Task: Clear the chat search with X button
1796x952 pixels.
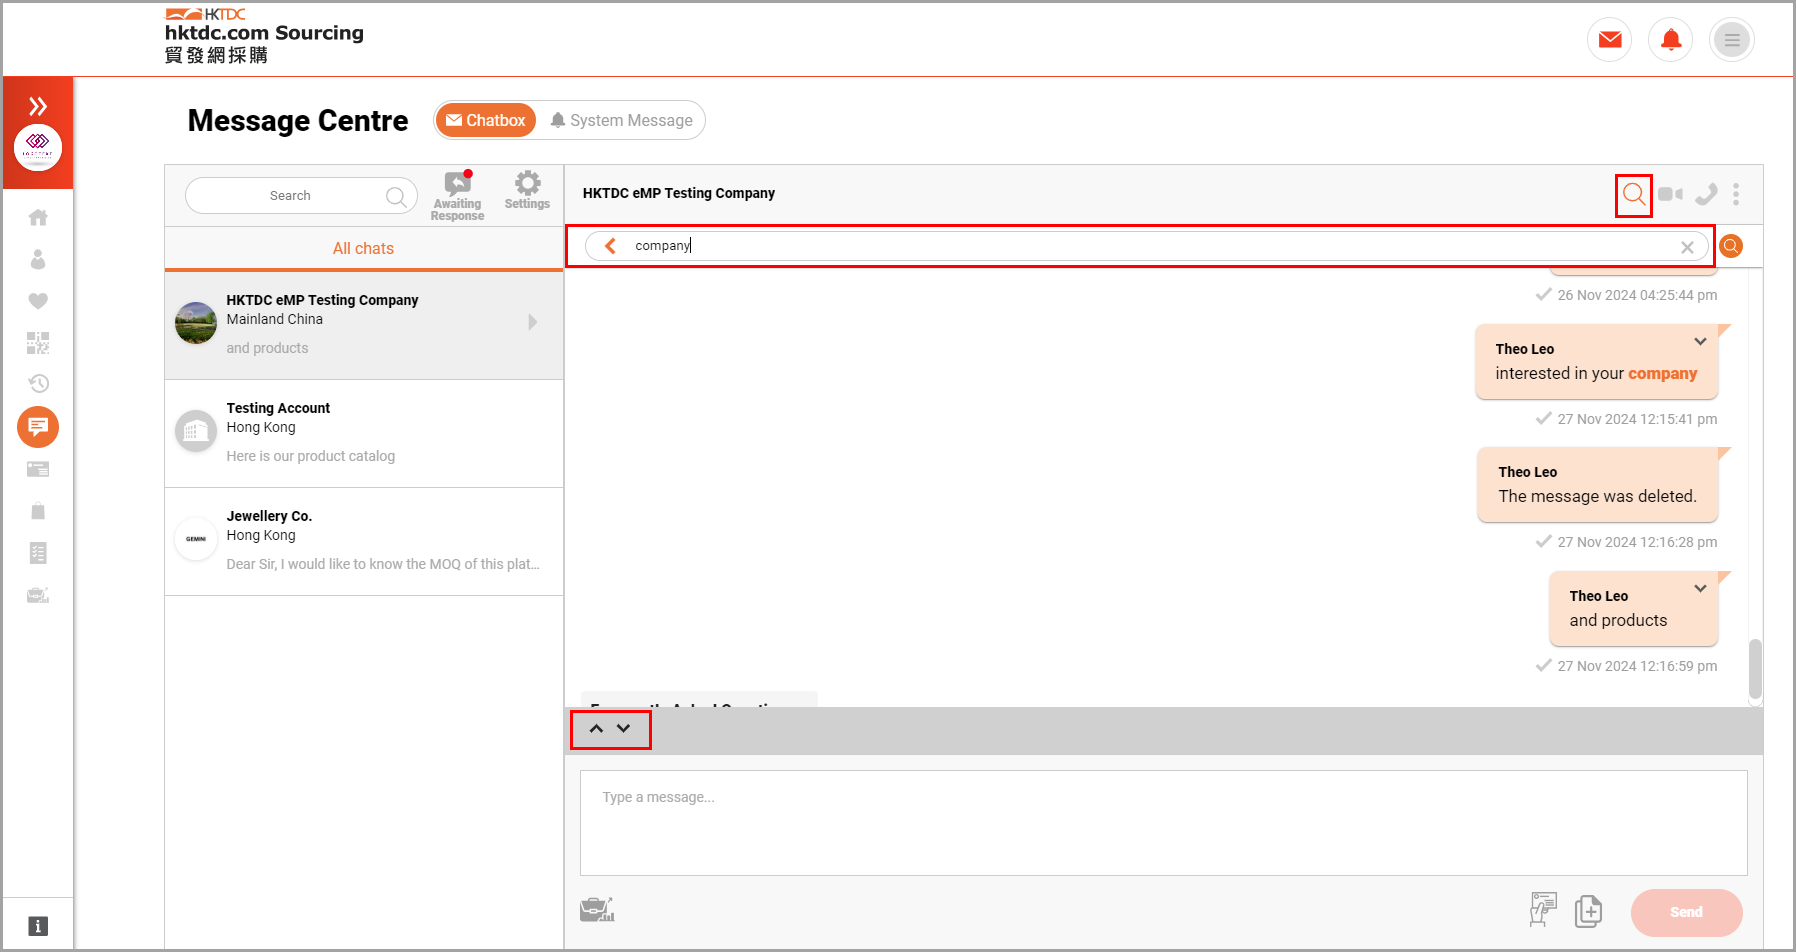Action: pos(1687,247)
